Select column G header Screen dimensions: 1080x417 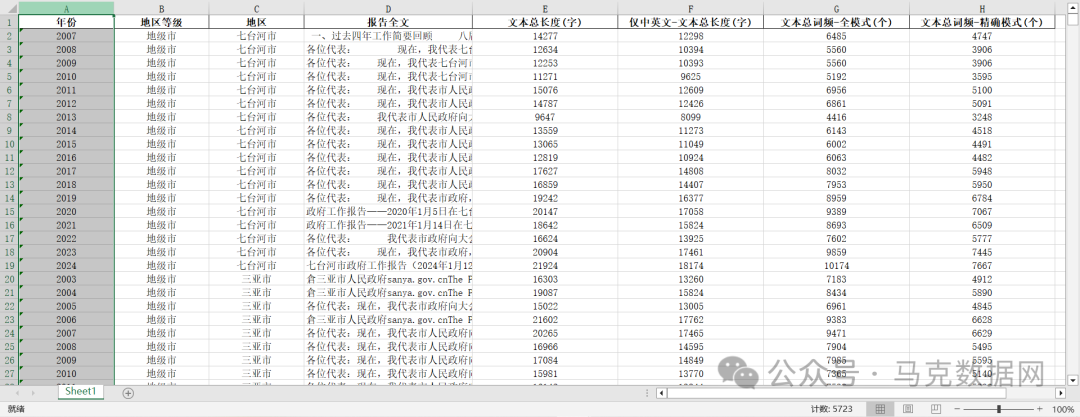click(x=836, y=8)
